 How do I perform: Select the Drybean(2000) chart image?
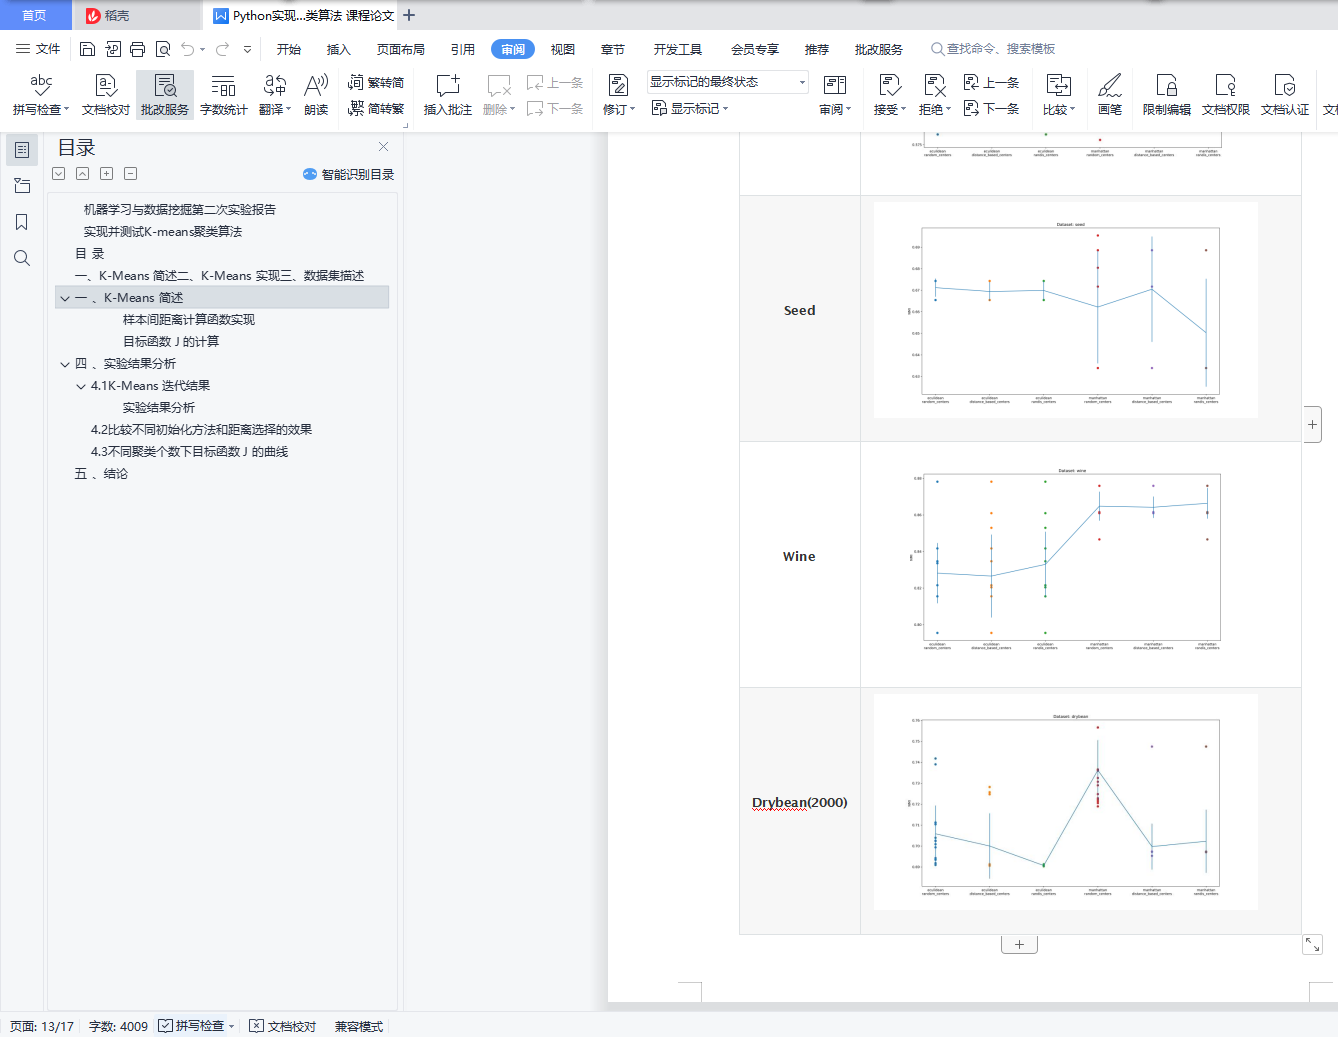click(1066, 802)
